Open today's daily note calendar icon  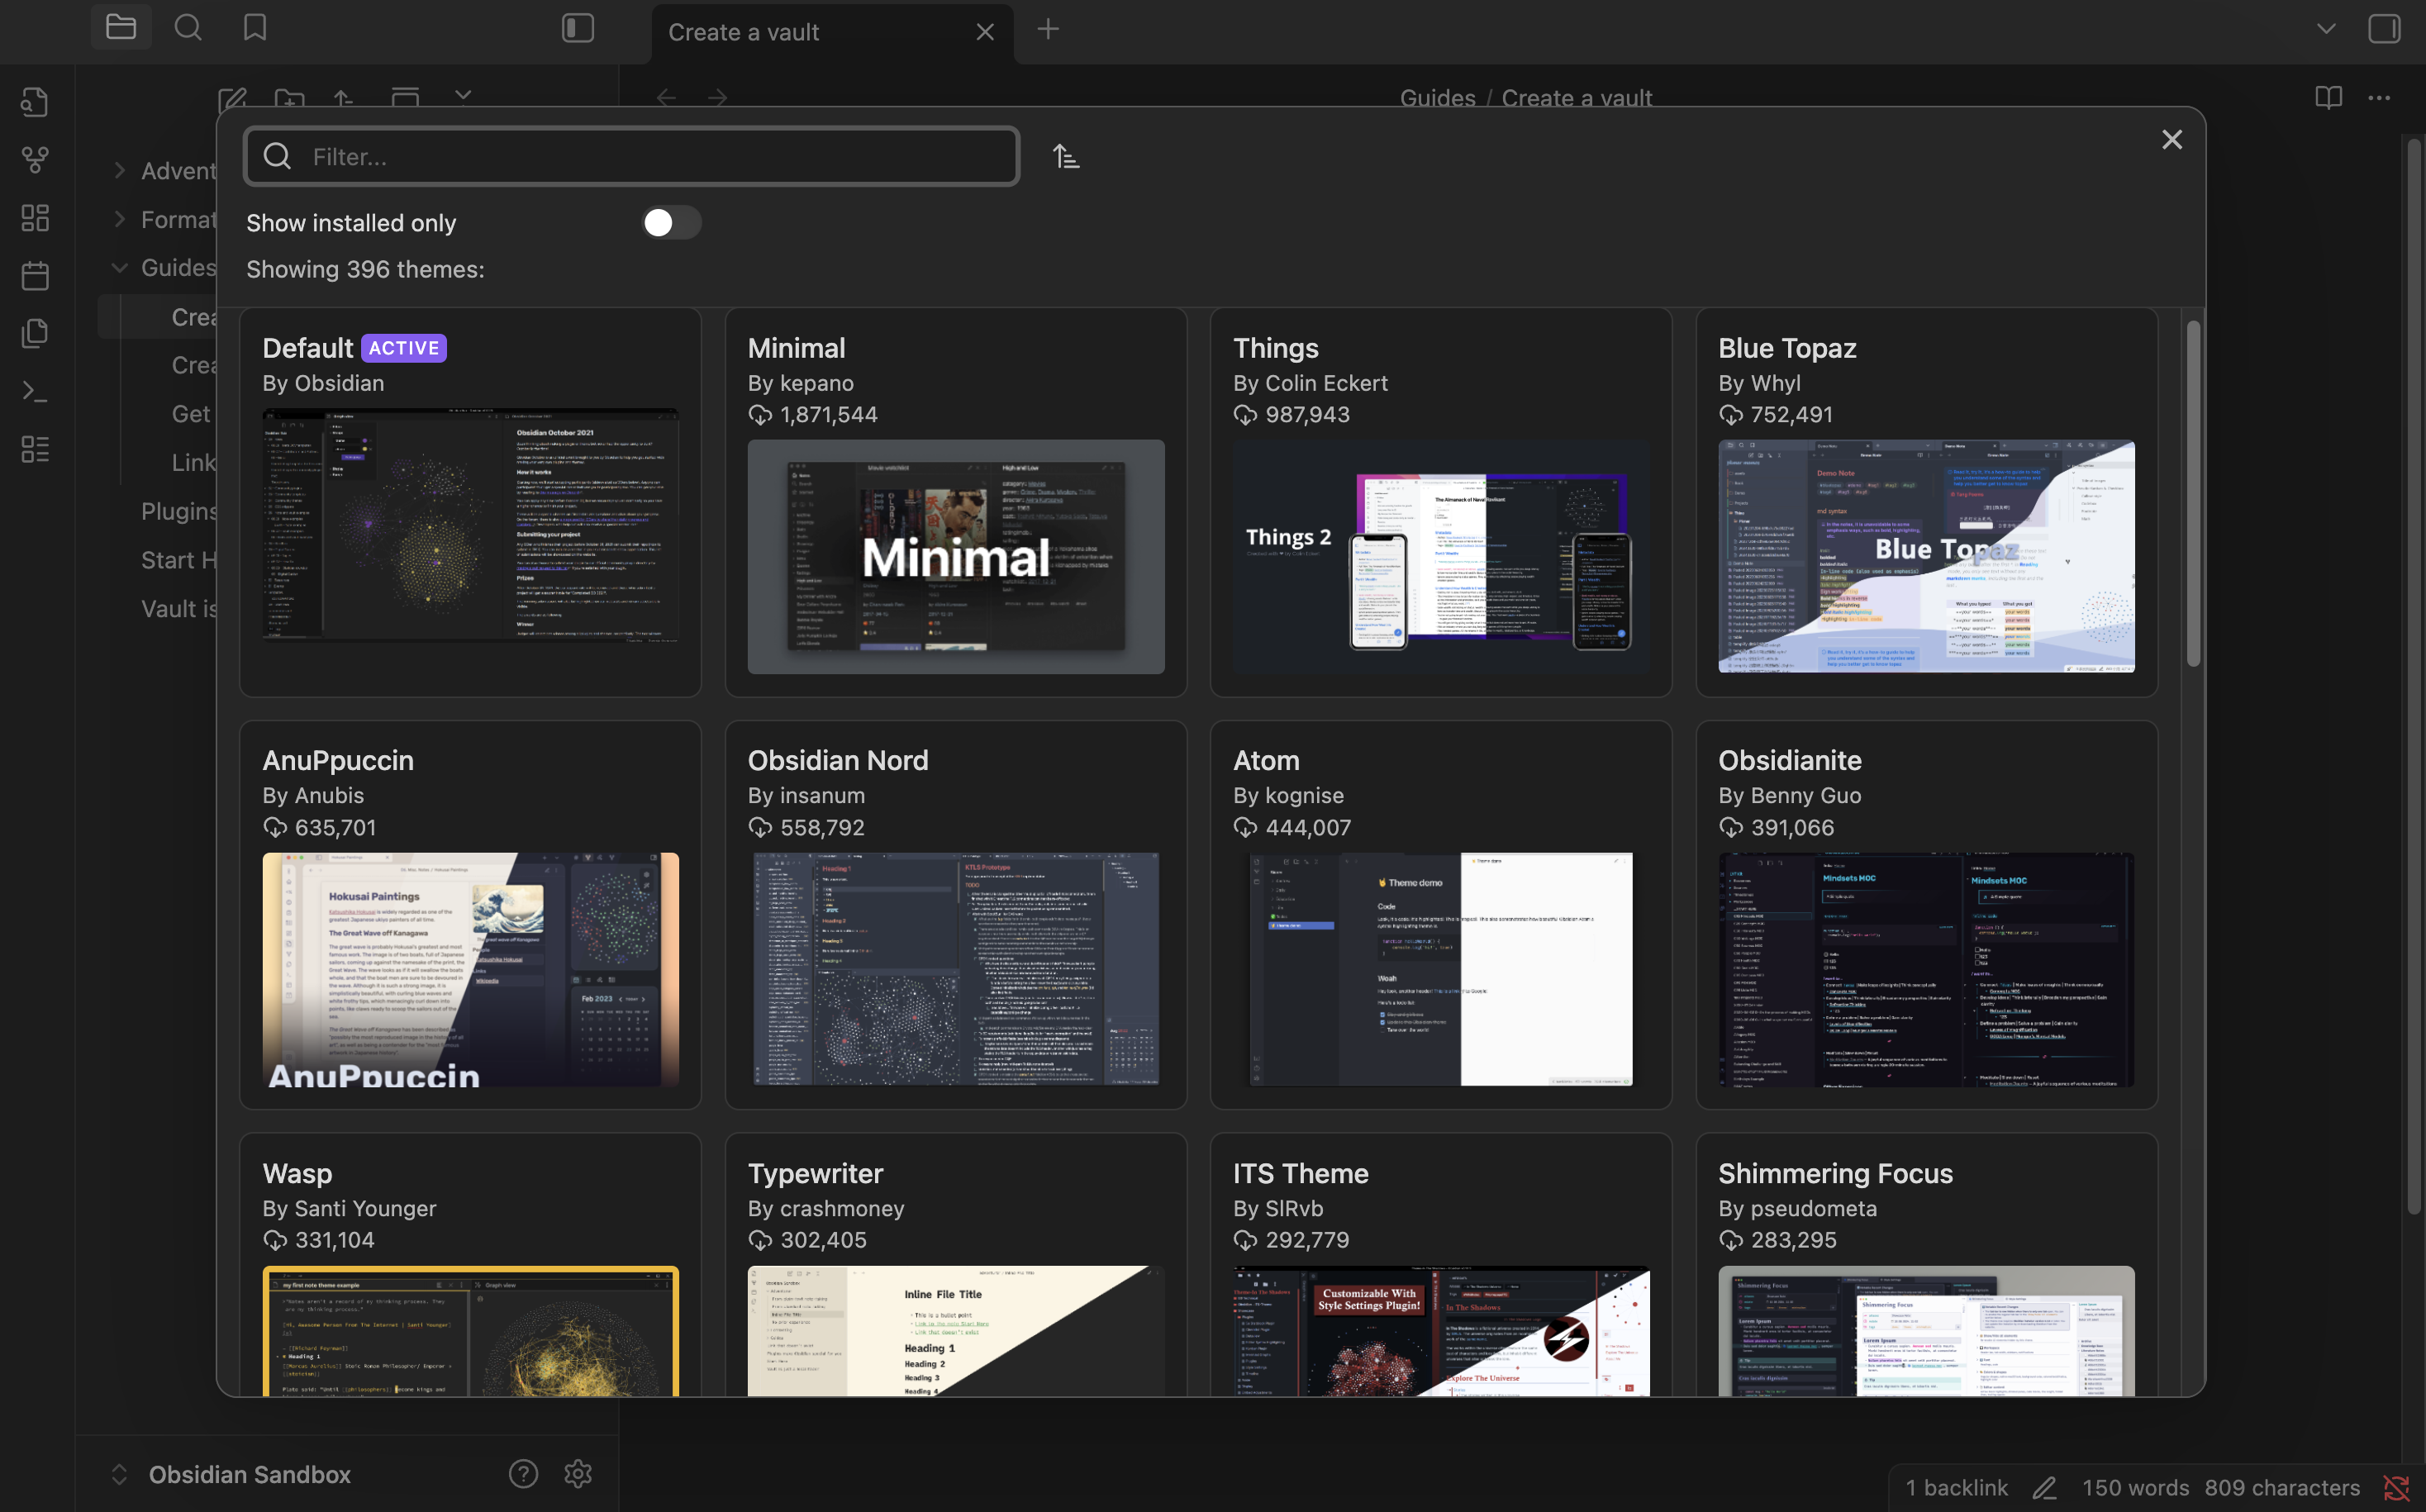tap(35, 276)
